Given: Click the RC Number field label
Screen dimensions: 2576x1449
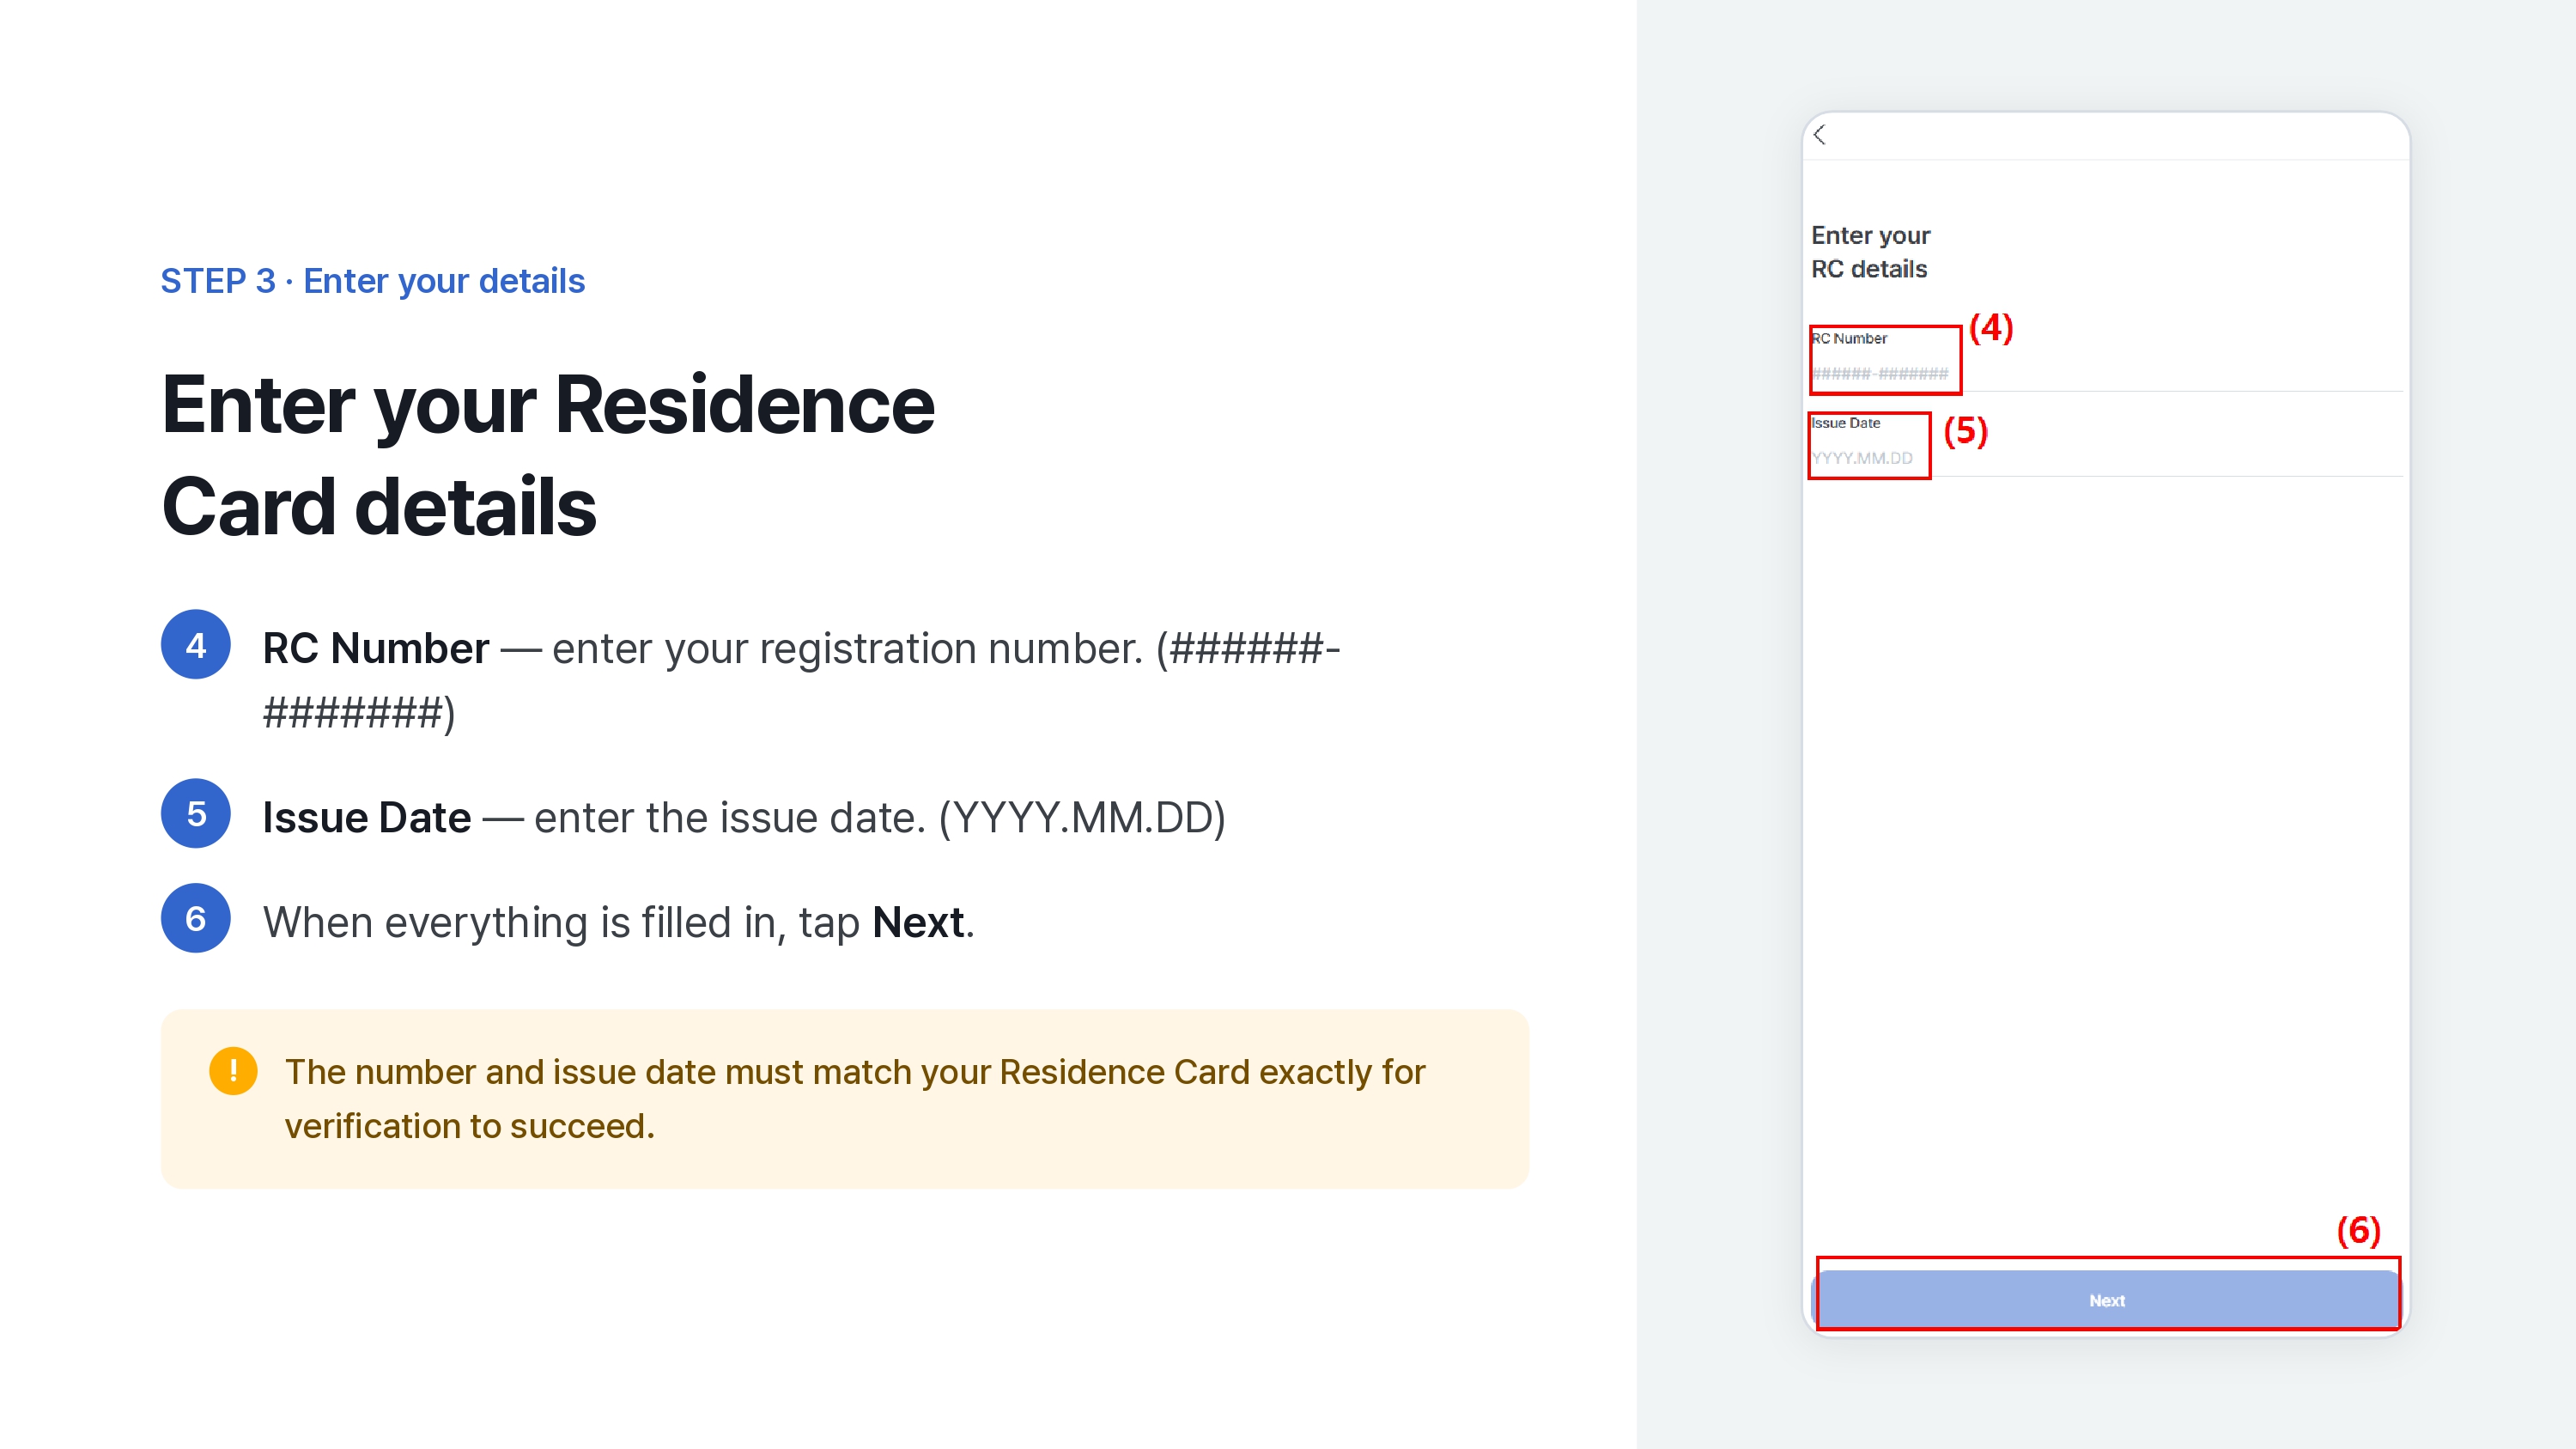Looking at the screenshot, I should pyautogui.click(x=1849, y=338).
